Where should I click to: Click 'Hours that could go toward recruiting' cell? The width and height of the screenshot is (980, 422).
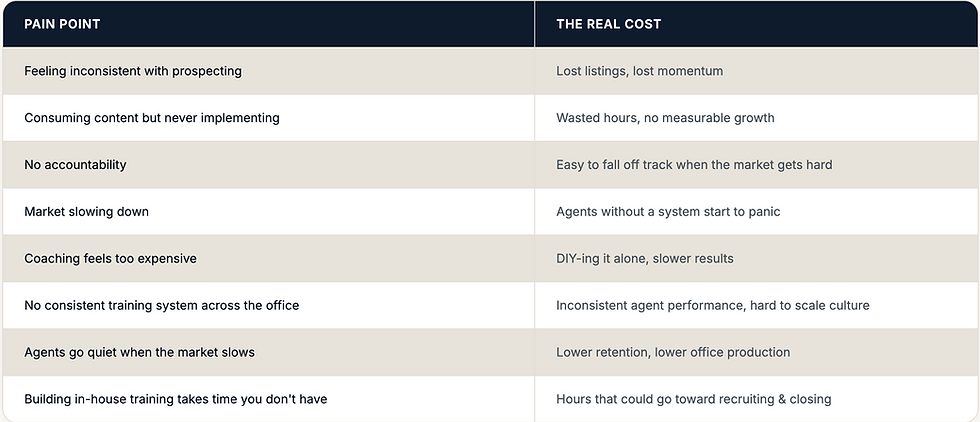coord(756,399)
